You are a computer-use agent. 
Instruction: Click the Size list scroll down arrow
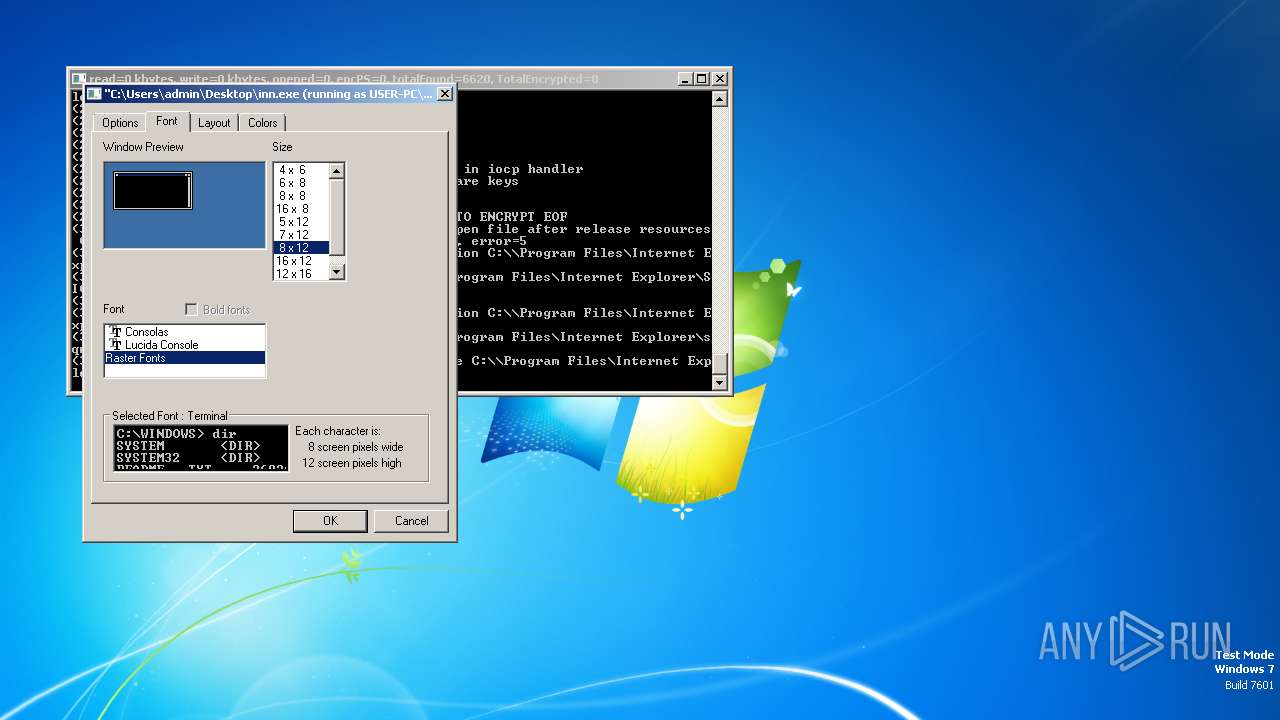tap(337, 272)
